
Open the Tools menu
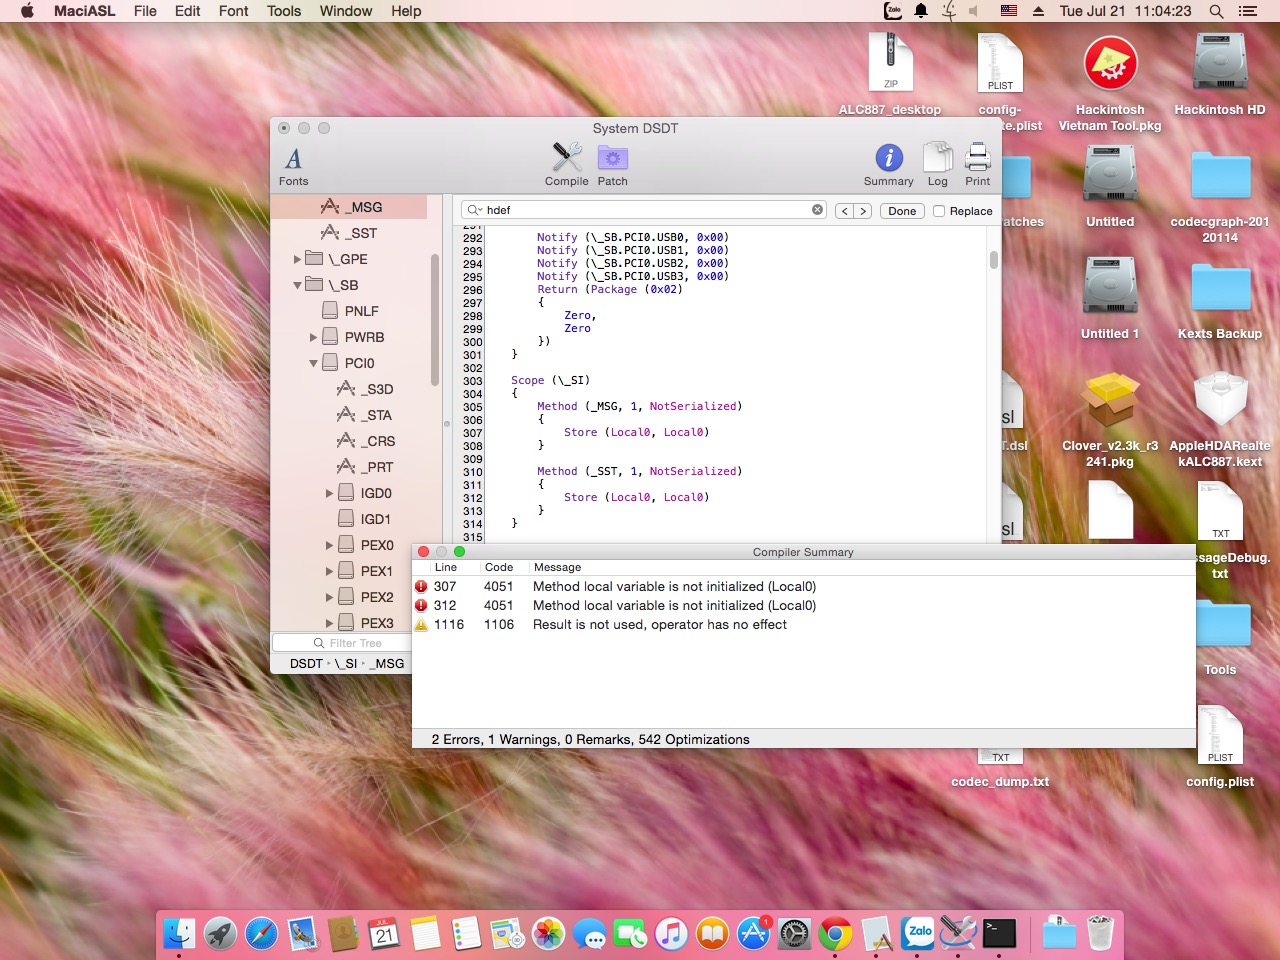284,11
